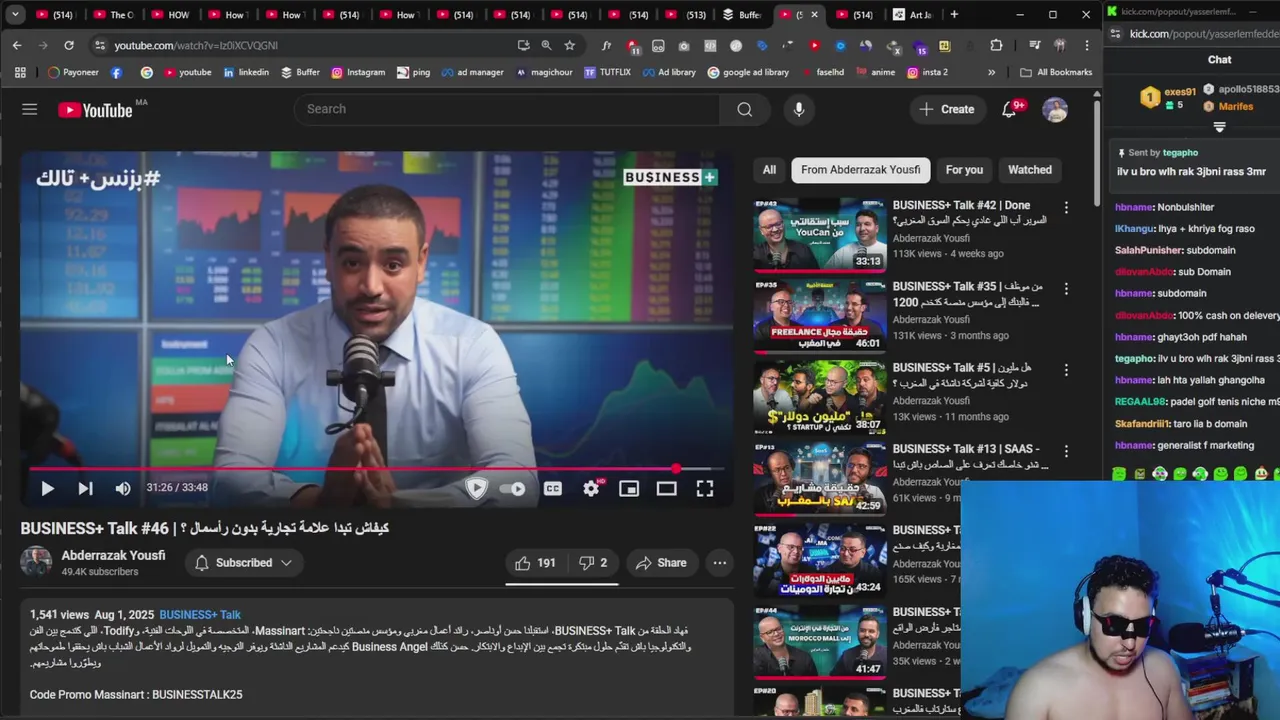This screenshot has height=720, width=1280.
Task: Go back in the browser
Action: 17,45
